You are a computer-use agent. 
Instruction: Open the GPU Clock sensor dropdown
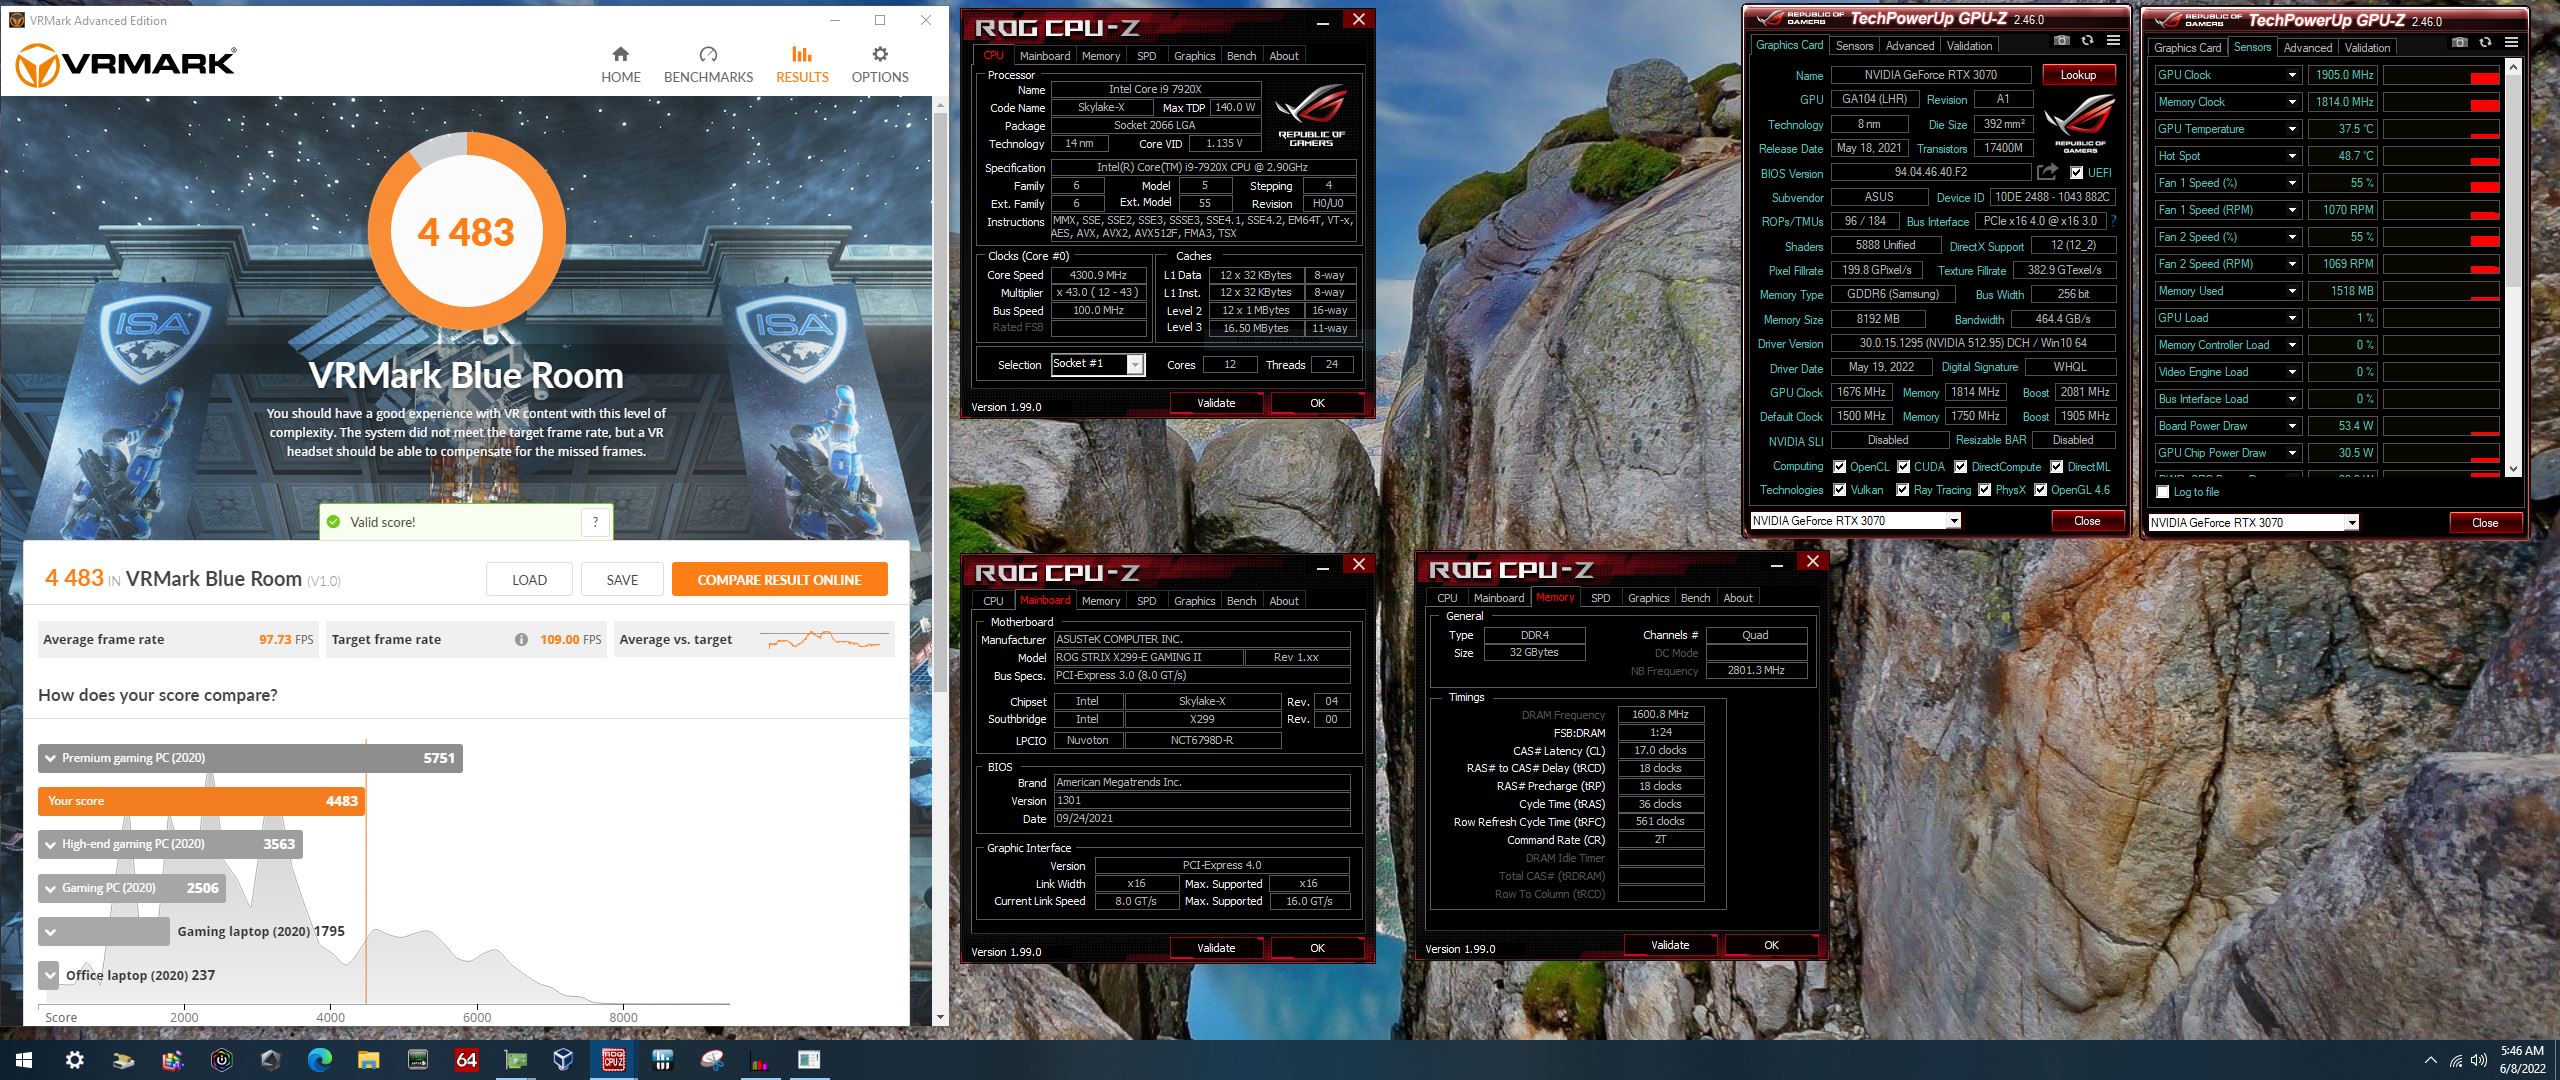click(x=2292, y=75)
